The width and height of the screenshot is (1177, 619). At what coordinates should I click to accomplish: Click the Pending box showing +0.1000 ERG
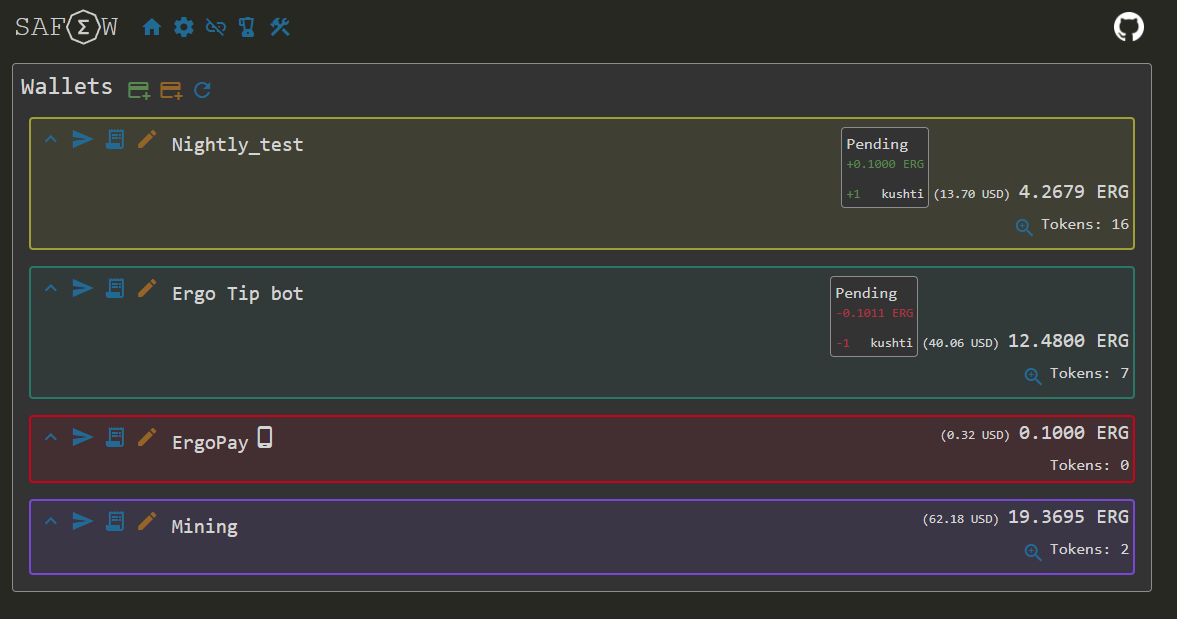(x=885, y=167)
